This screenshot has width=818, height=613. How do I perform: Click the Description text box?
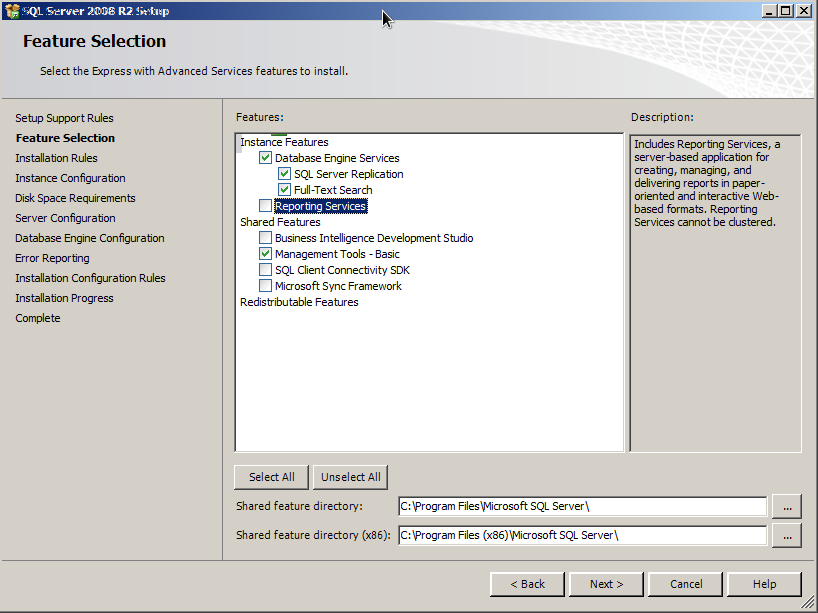click(x=715, y=293)
